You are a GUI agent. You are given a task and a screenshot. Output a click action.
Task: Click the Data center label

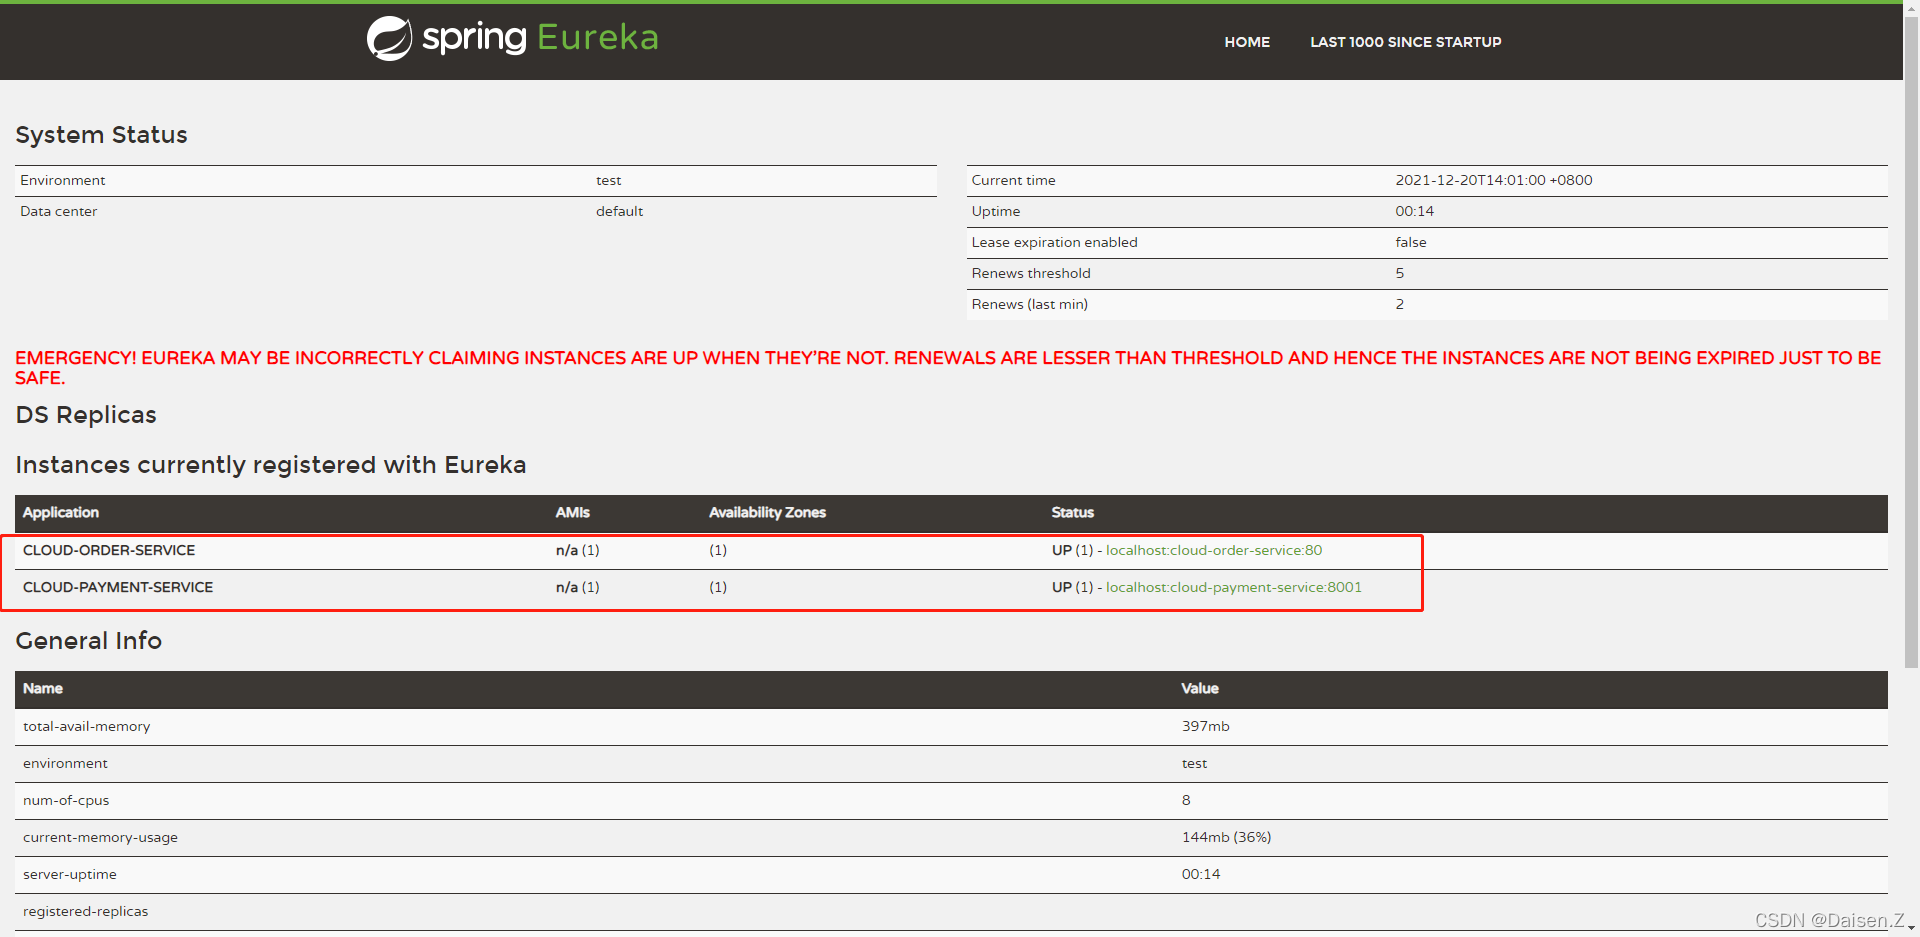click(x=58, y=211)
